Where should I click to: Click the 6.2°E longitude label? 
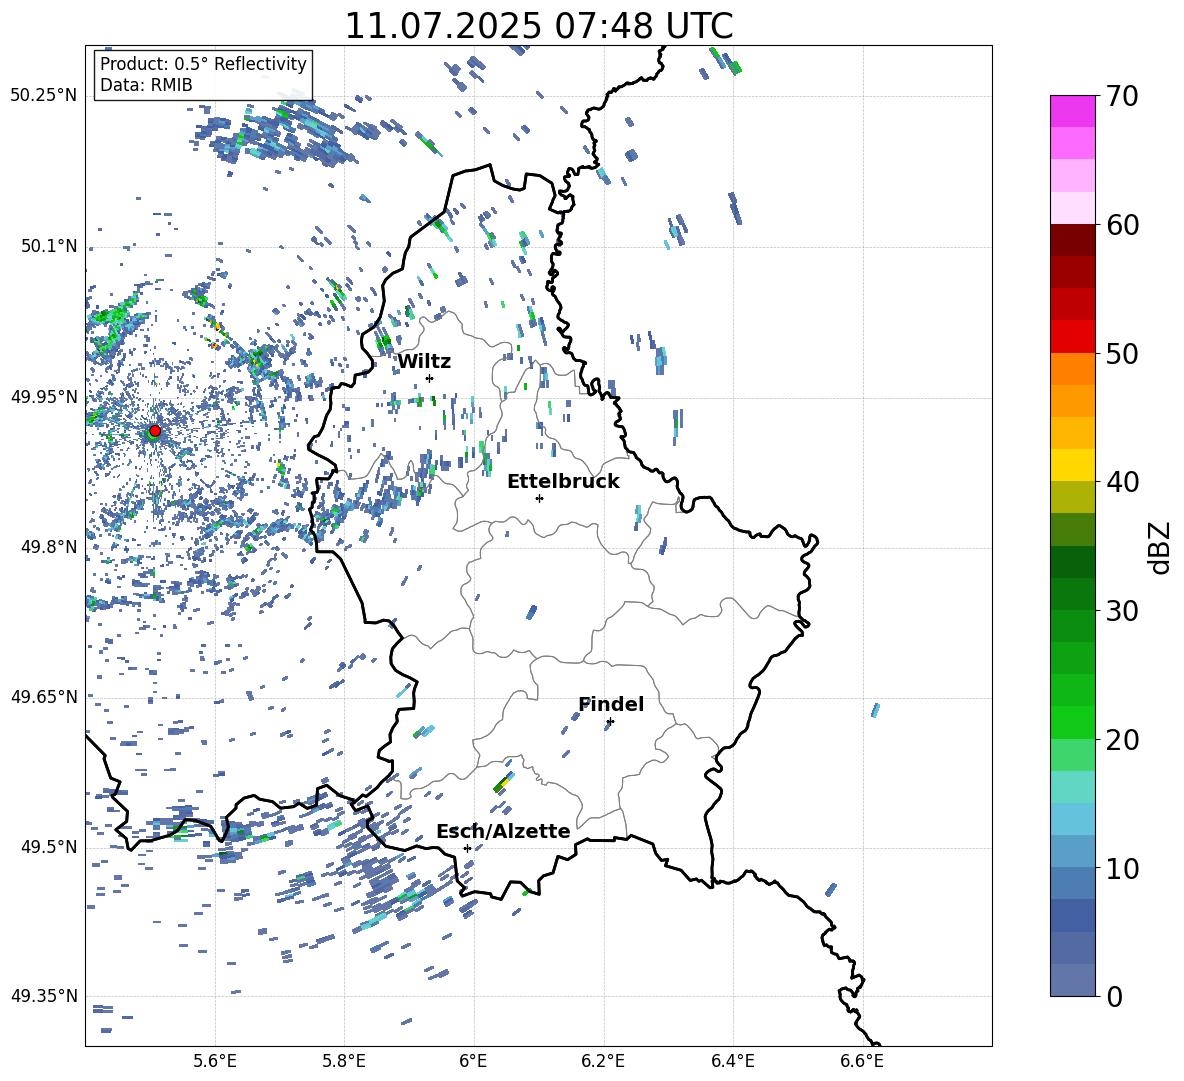pyautogui.click(x=603, y=1061)
